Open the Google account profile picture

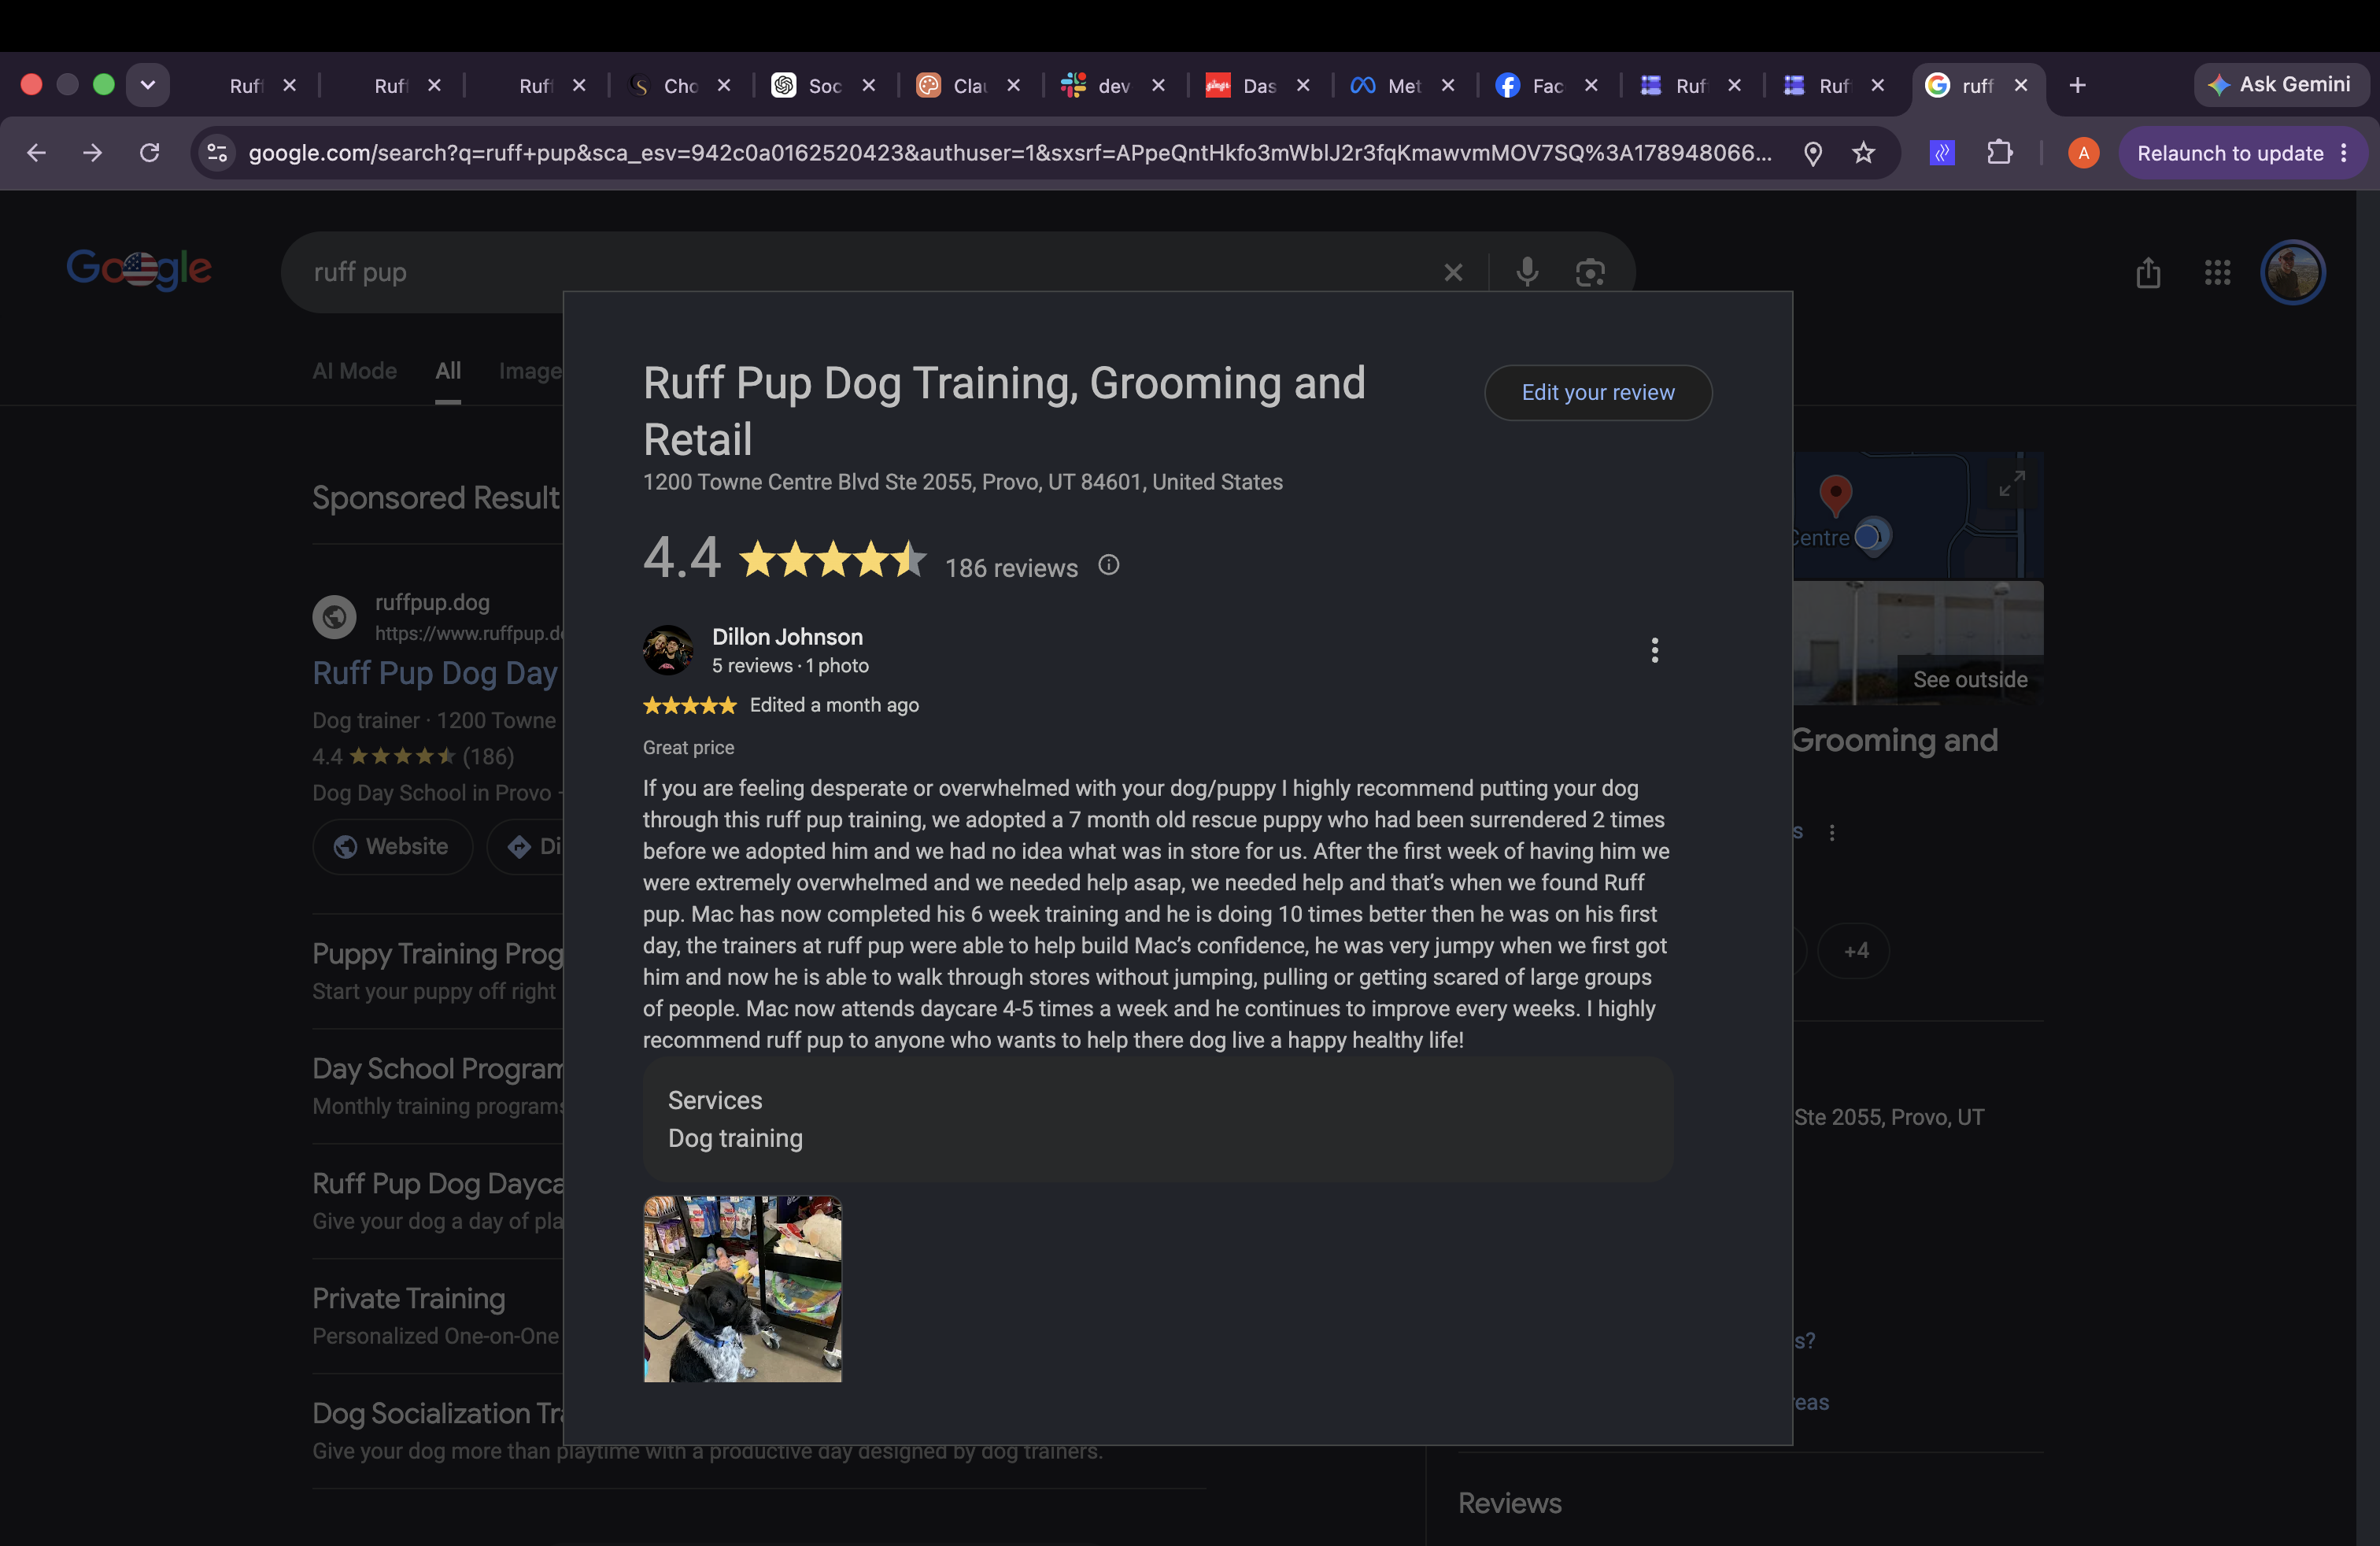[2292, 272]
